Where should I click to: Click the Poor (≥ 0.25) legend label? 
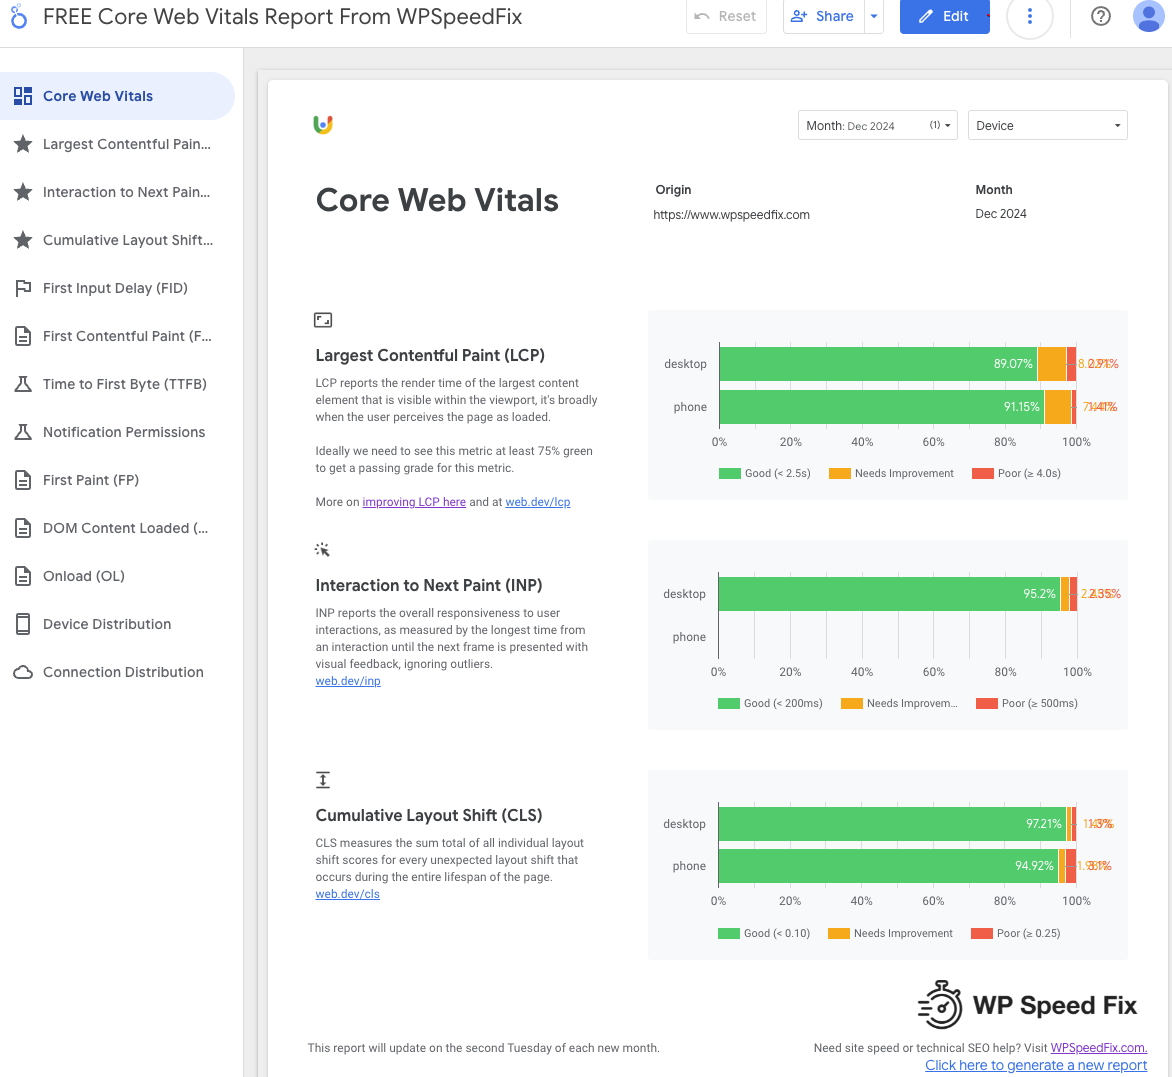[1028, 933]
